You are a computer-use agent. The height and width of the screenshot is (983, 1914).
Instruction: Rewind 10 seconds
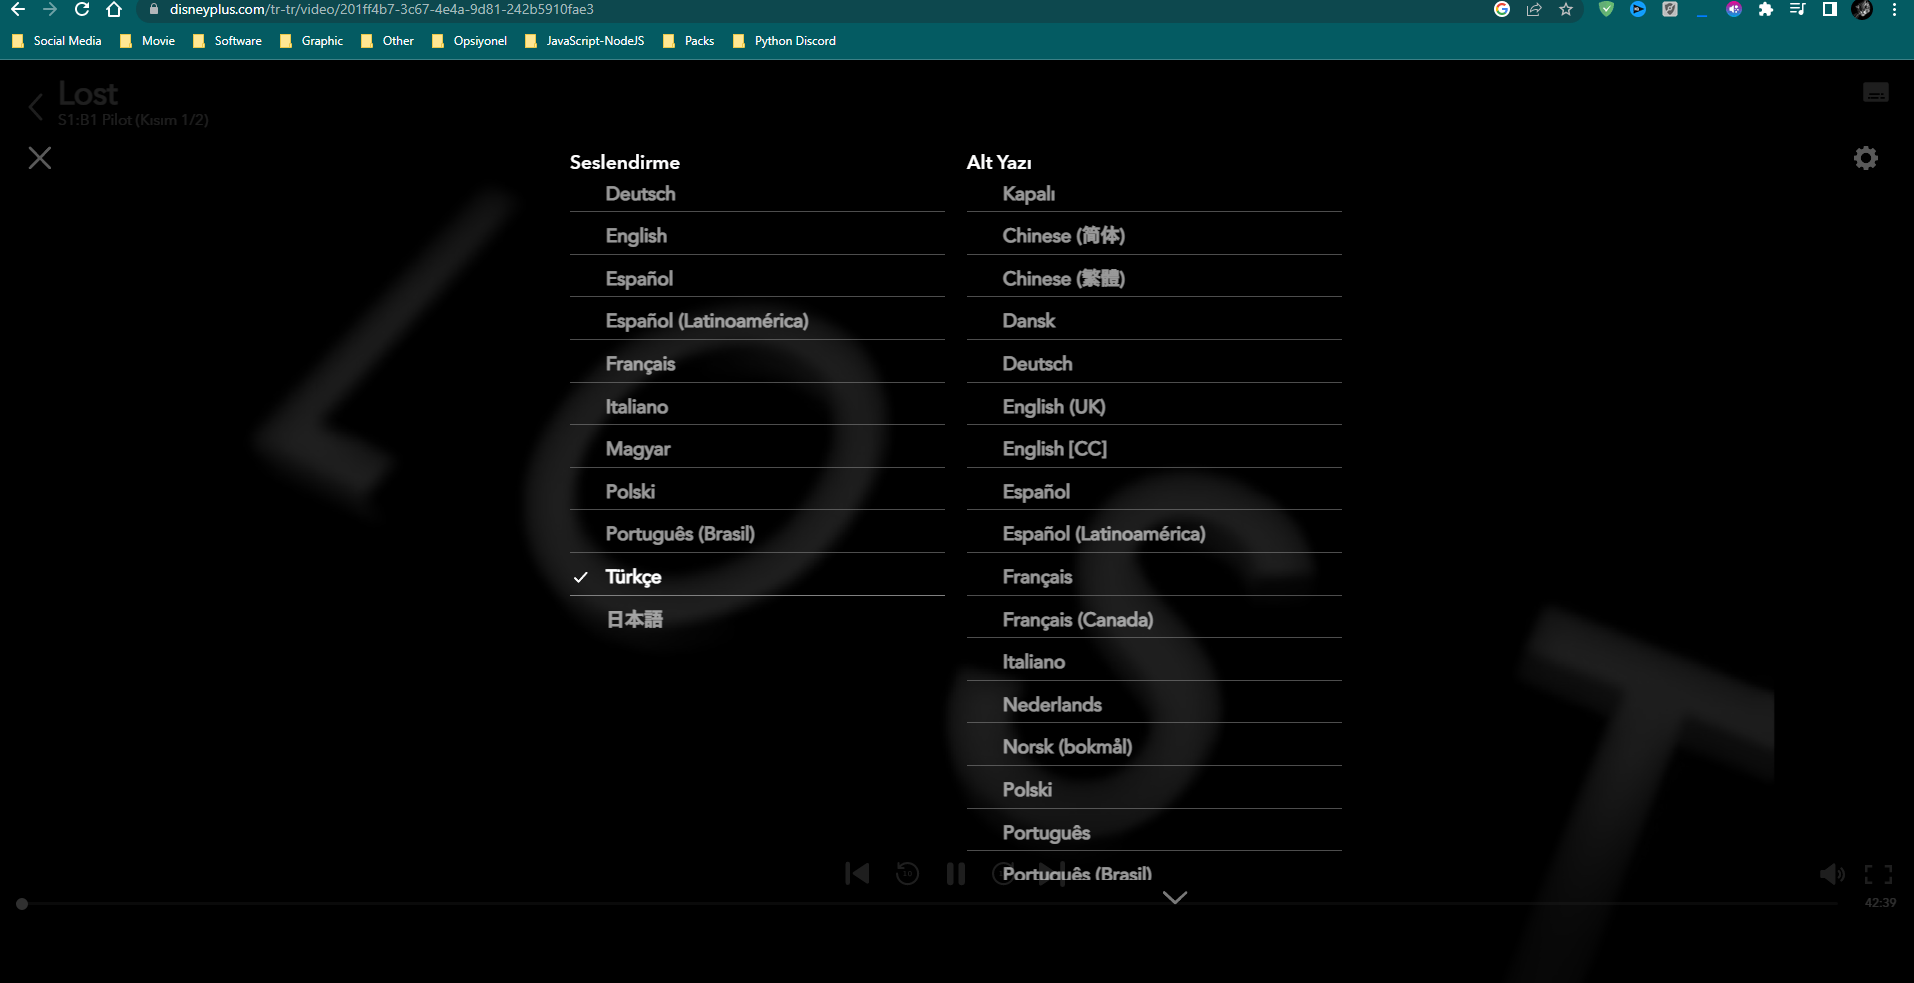[907, 874]
